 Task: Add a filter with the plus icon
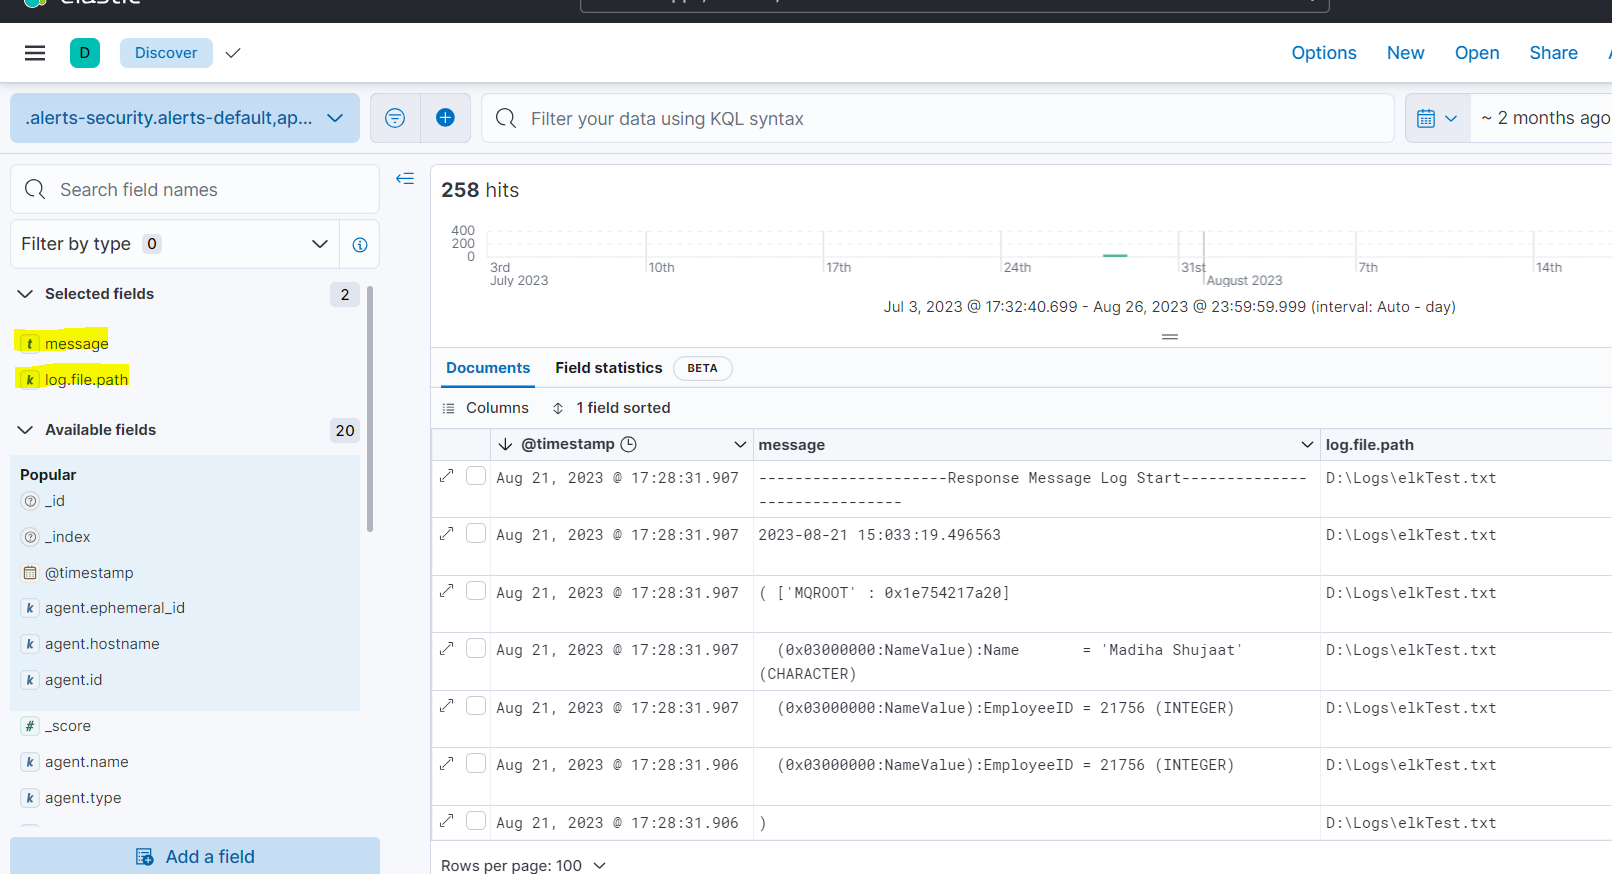coord(446,118)
